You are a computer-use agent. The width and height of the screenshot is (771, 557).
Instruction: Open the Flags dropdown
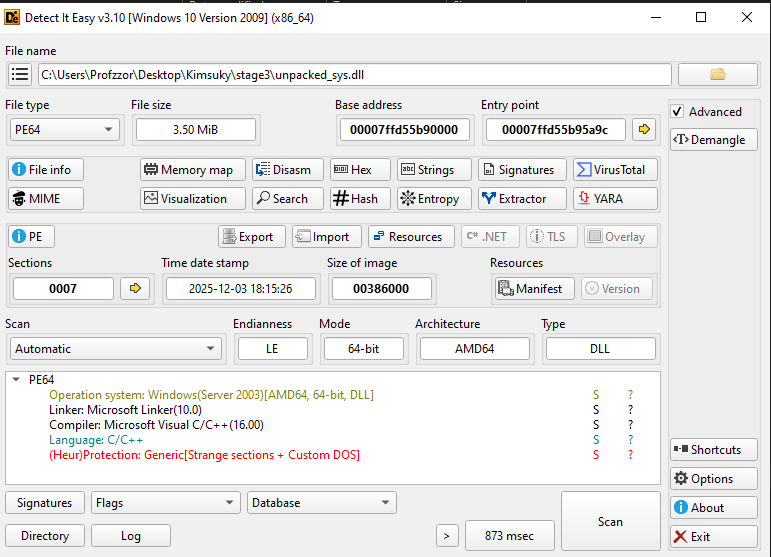pyautogui.click(x=166, y=503)
